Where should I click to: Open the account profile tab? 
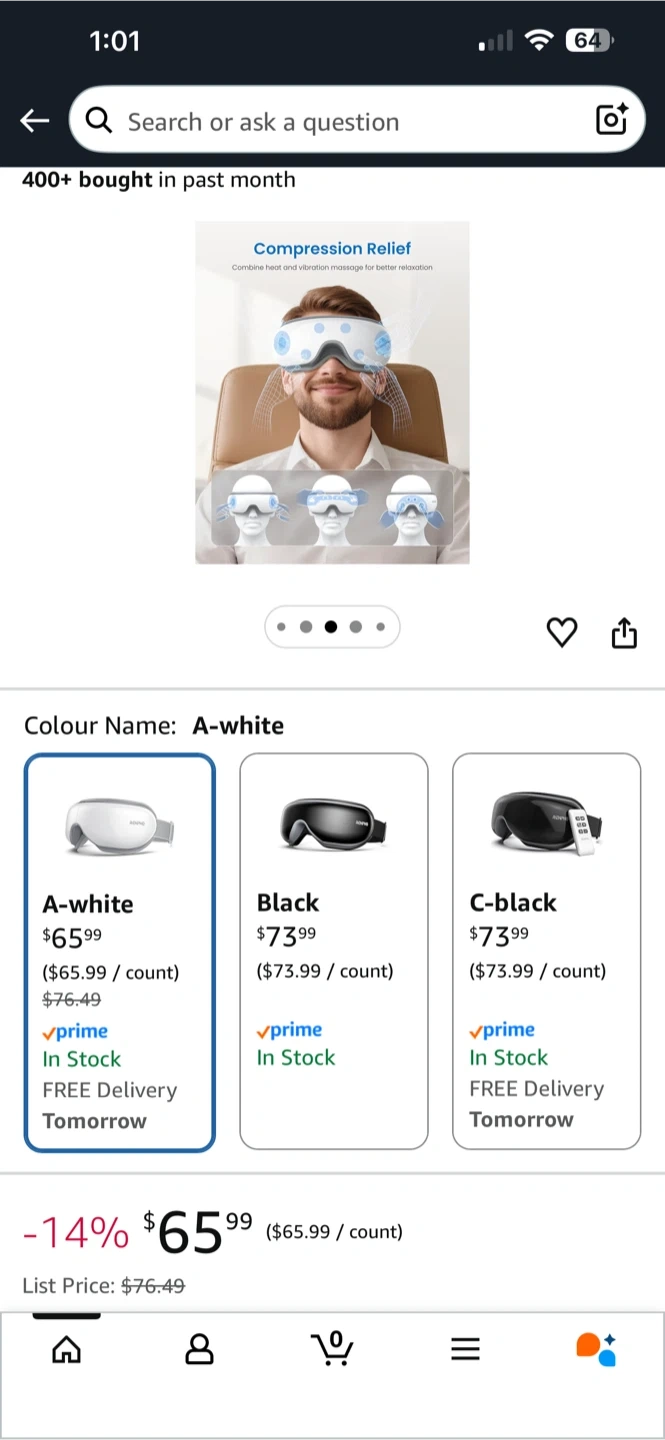pyautogui.click(x=199, y=1350)
